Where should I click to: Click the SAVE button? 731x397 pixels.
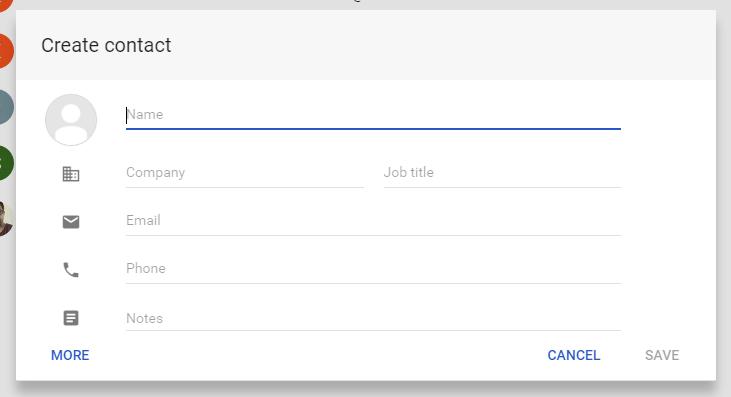point(662,355)
